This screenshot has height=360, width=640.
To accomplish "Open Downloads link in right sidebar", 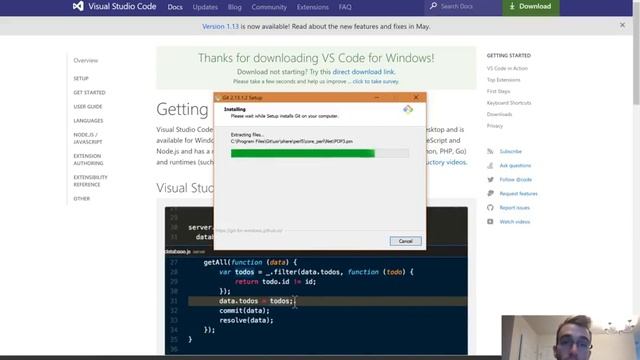I will coord(499,114).
